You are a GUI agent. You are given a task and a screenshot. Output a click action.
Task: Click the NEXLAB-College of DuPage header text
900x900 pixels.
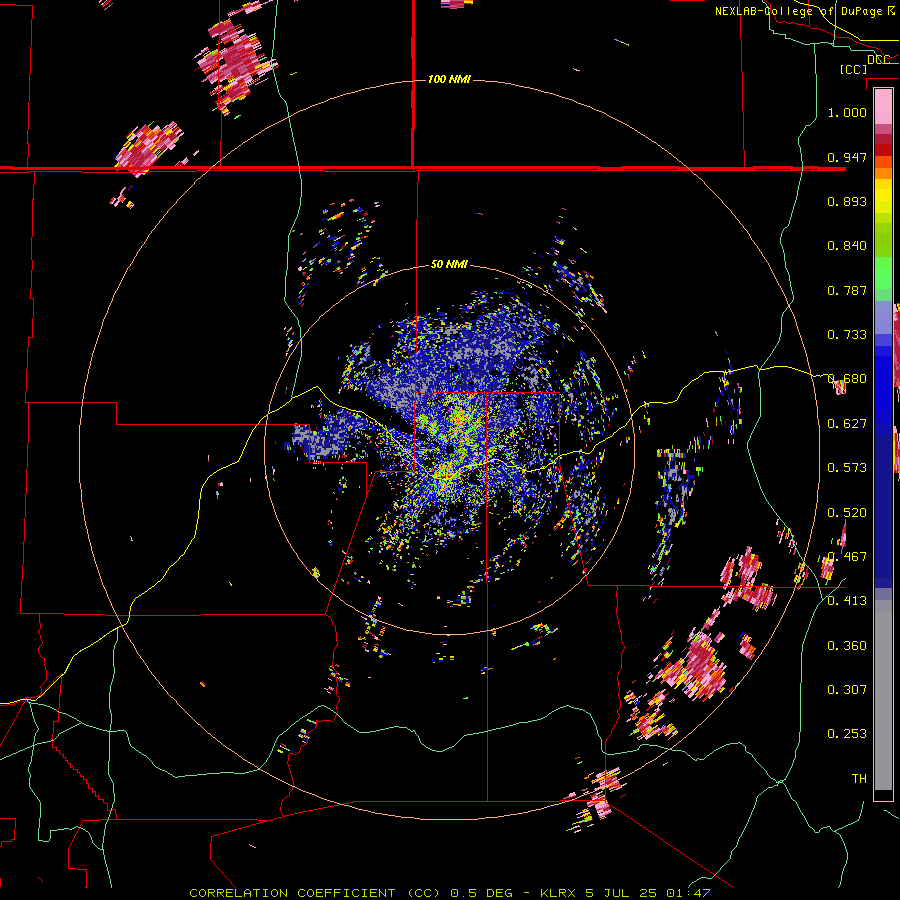coord(805,11)
